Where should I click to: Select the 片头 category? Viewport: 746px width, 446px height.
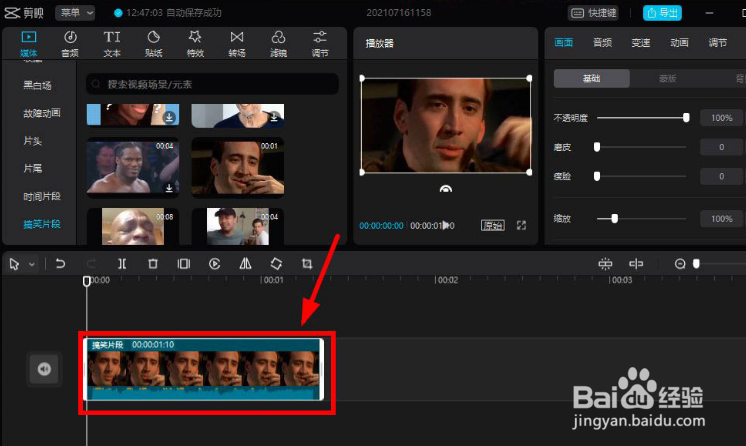(32, 140)
